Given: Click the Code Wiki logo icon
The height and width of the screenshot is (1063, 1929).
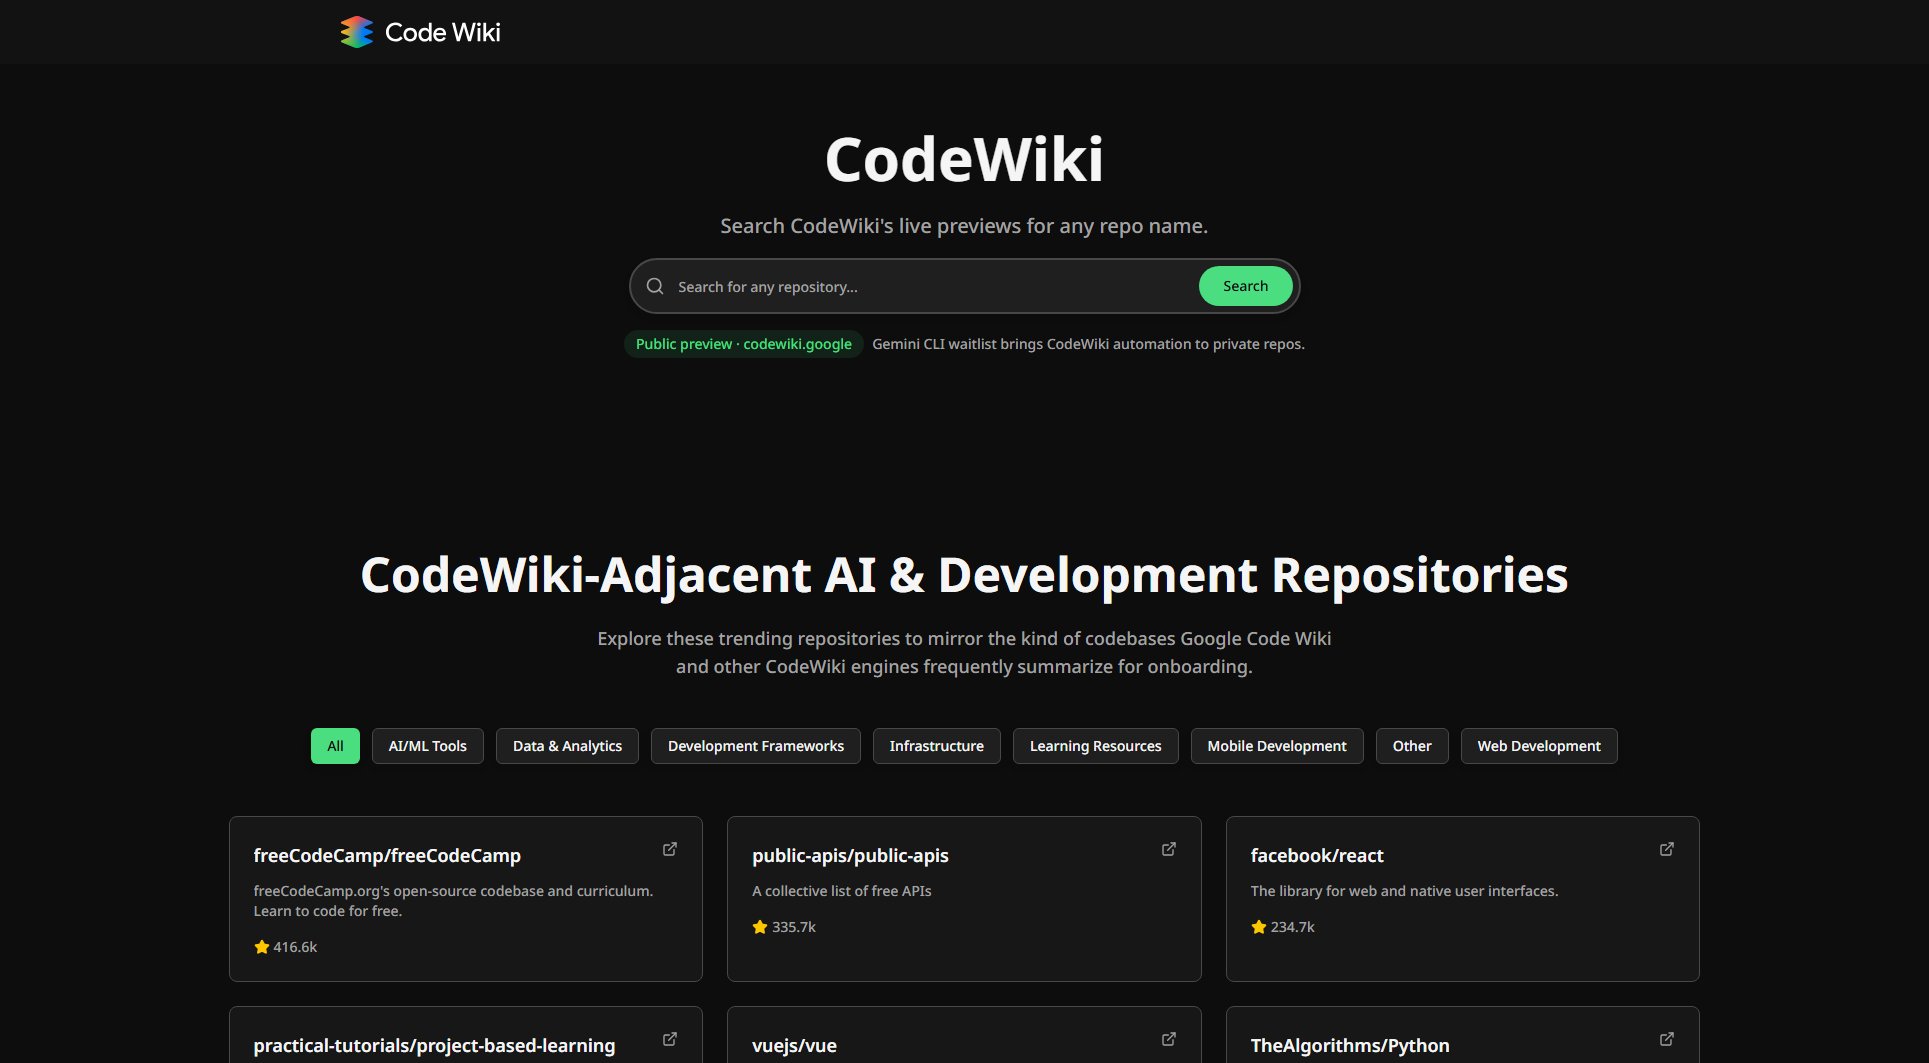Looking at the screenshot, I should click(x=355, y=32).
